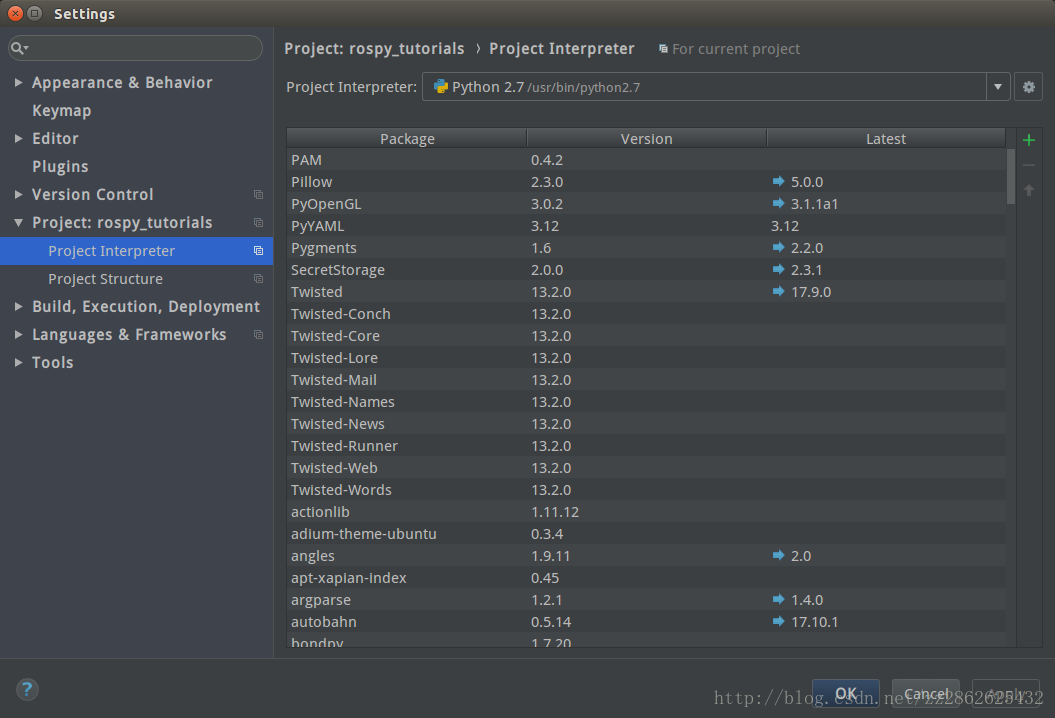
Task: Select the Twisted-Web package row
Action: click(647, 468)
